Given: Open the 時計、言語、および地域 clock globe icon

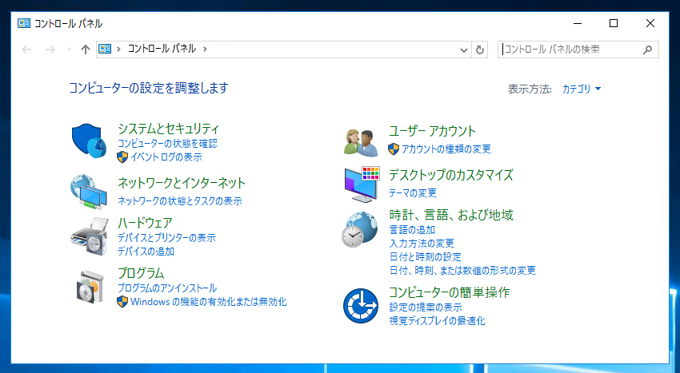Looking at the screenshot, I should (x=360, y=229).
